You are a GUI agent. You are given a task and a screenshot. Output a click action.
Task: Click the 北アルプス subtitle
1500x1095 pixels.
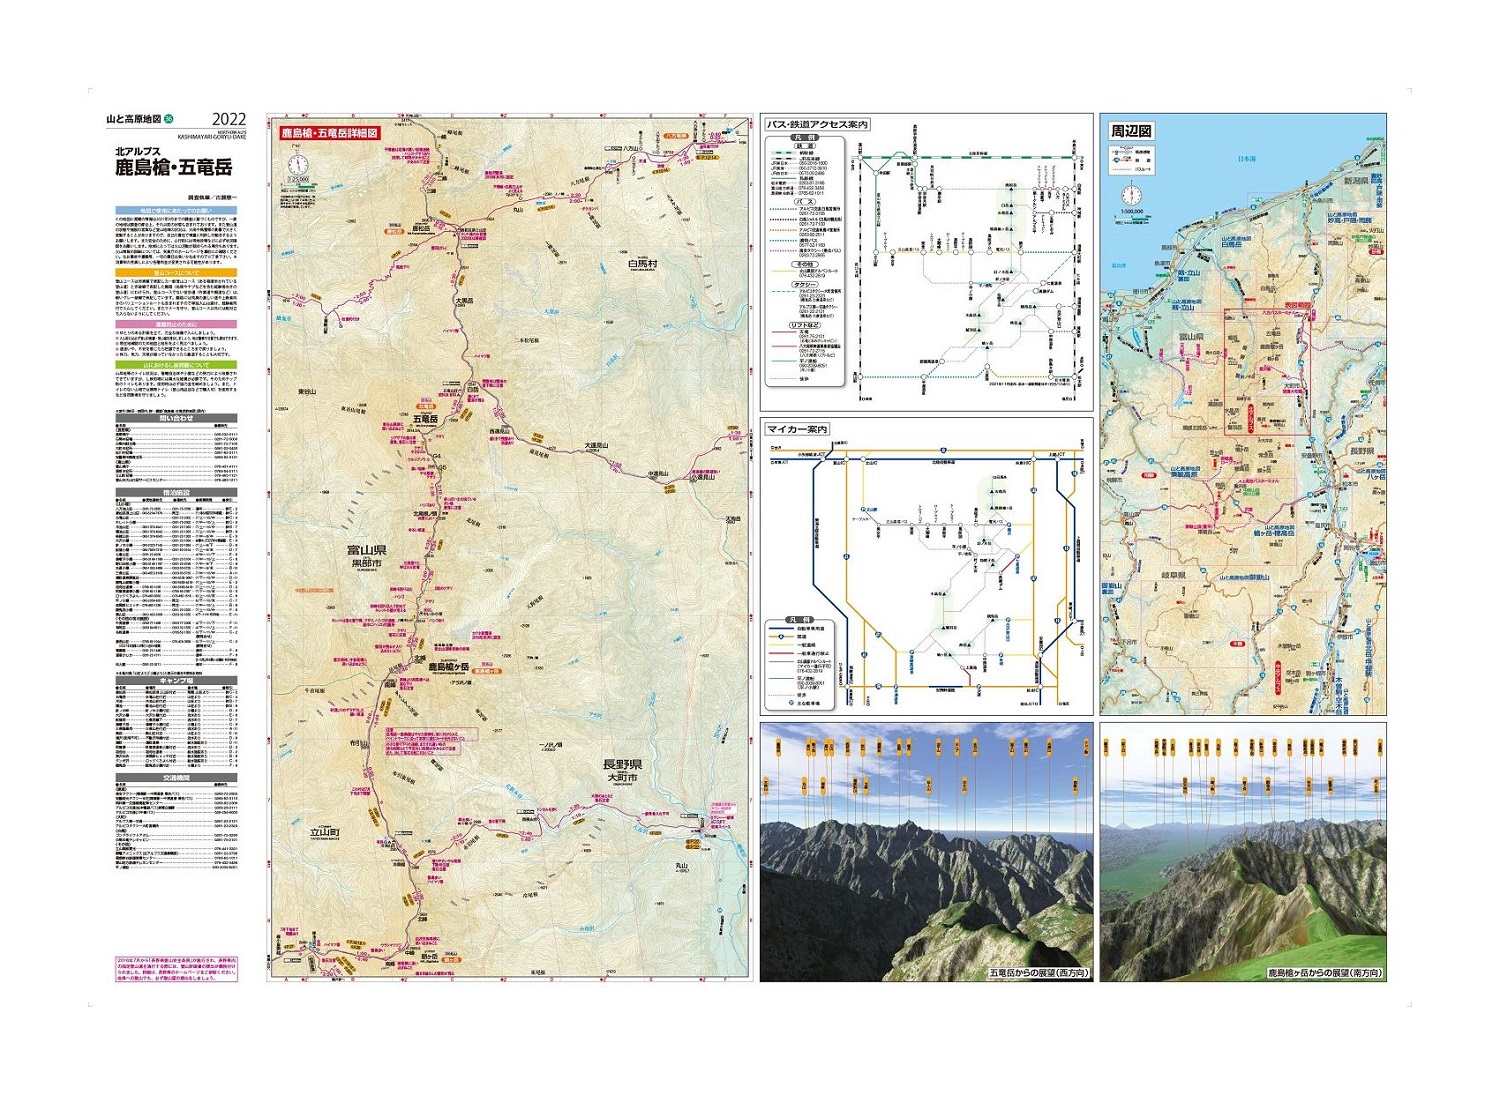click(137, 151)
